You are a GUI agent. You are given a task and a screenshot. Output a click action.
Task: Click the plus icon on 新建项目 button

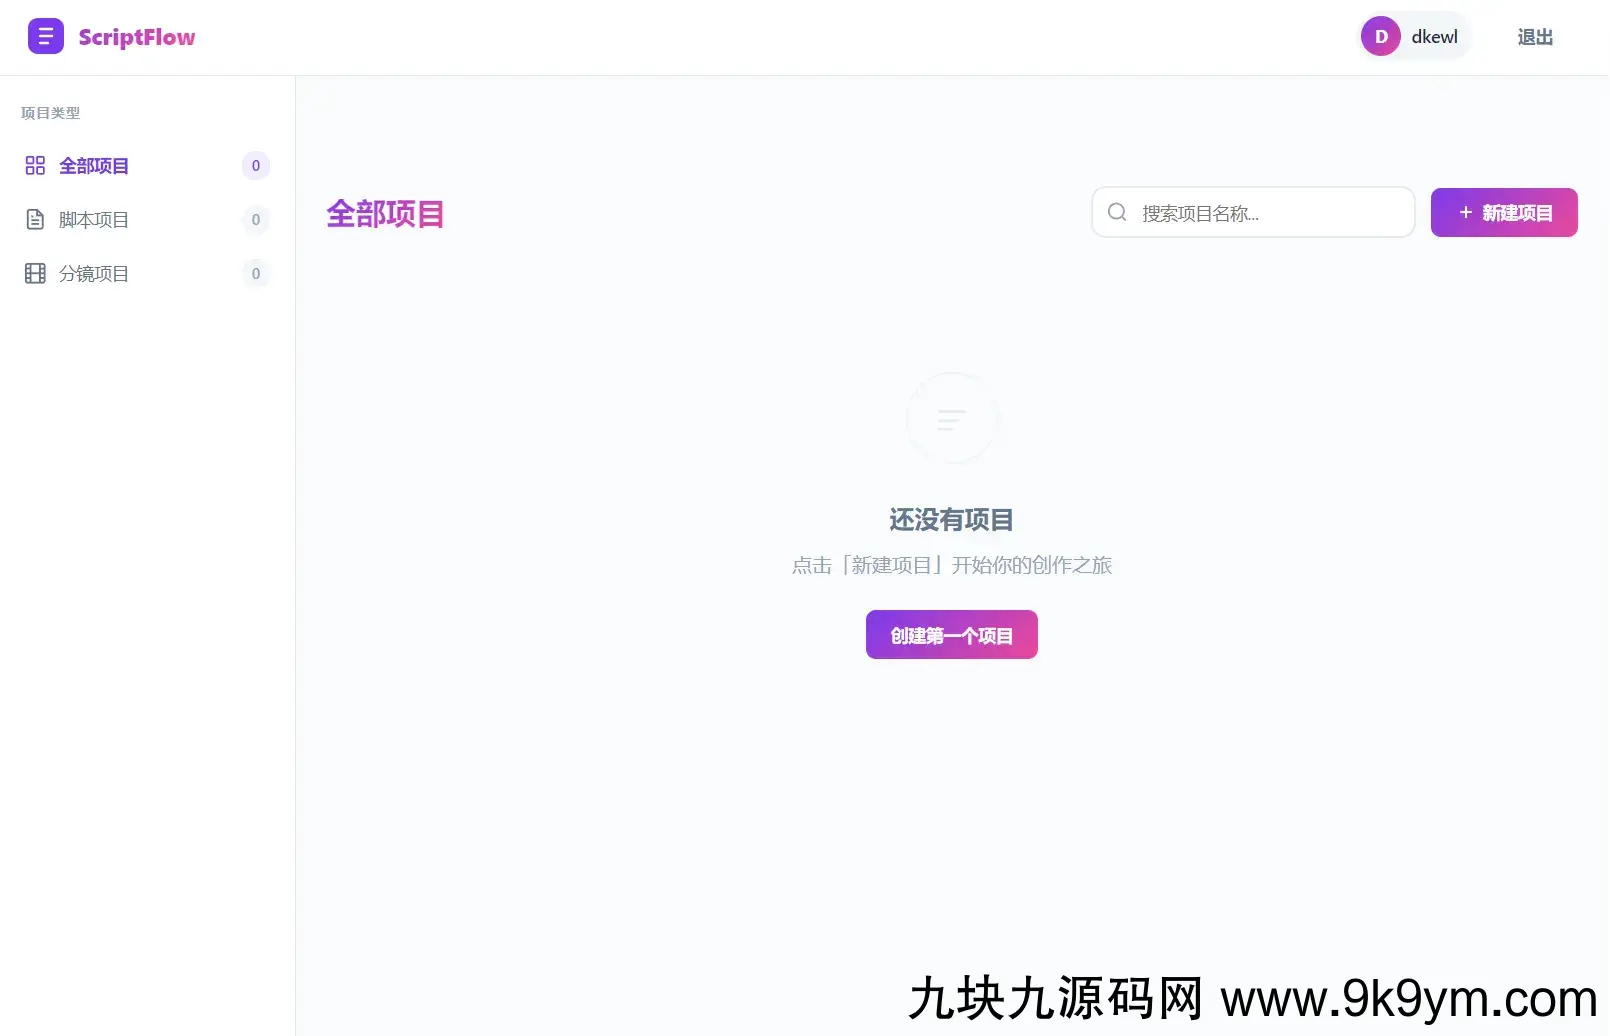coord(1465,212)
